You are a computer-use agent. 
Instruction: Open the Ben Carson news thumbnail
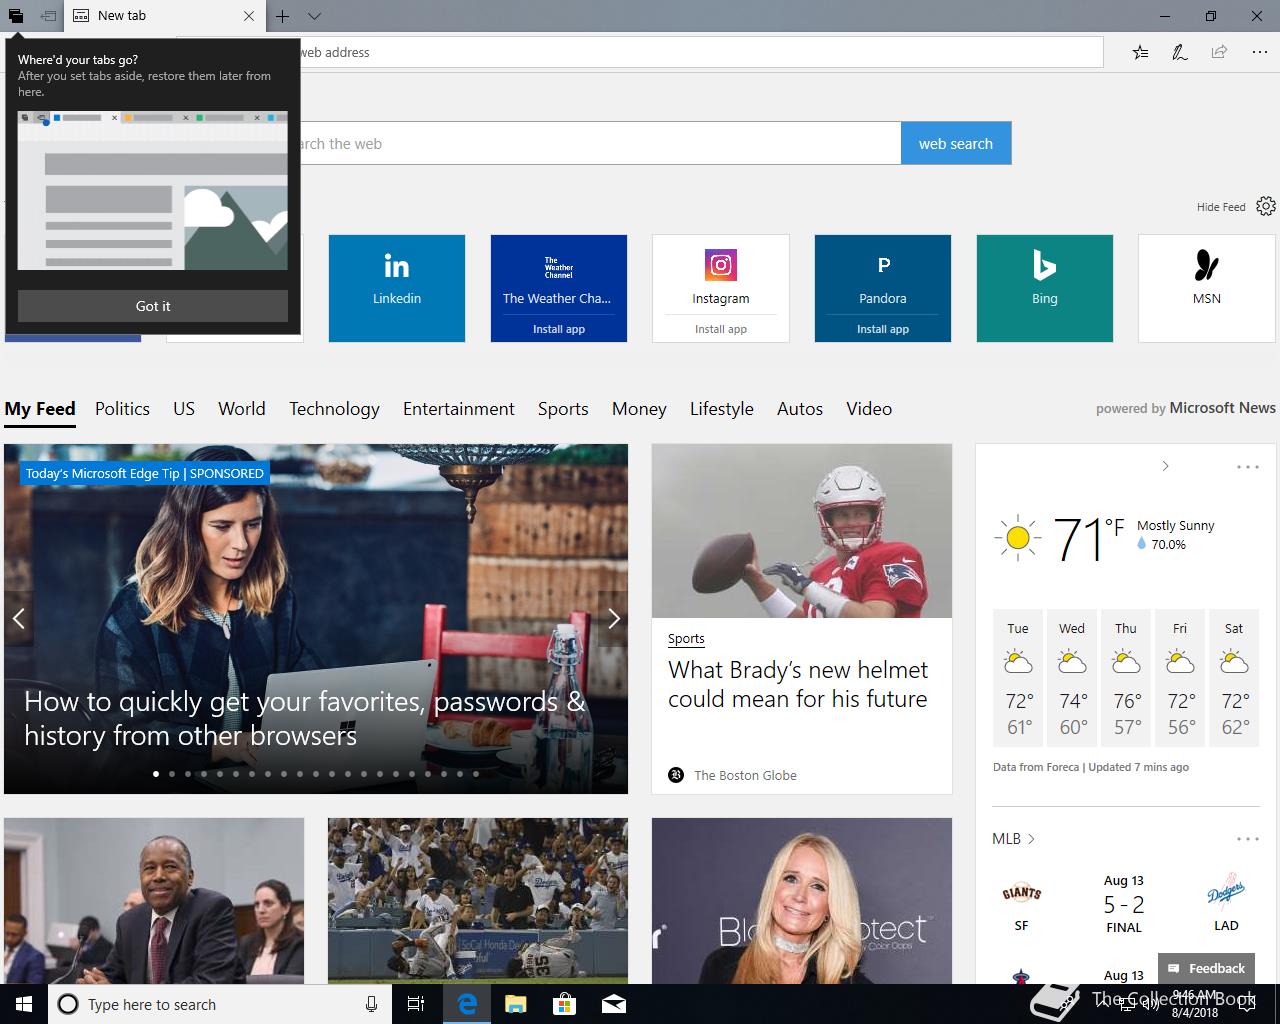[154, 901]
